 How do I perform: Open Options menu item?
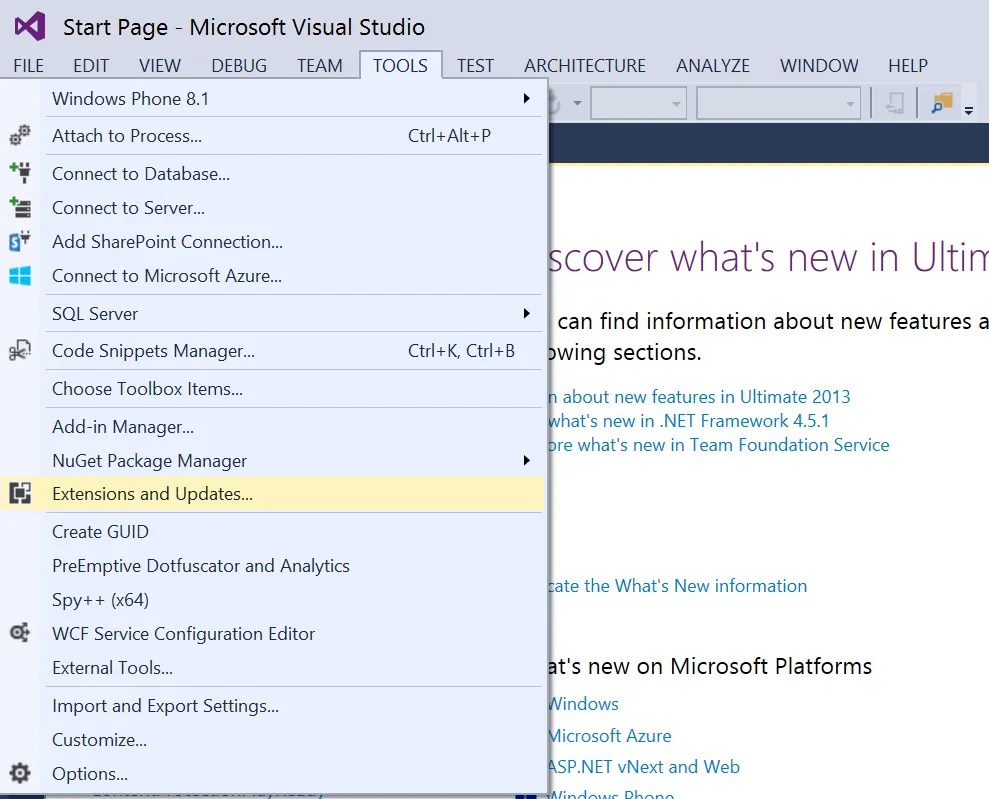(x=272, y=774)
